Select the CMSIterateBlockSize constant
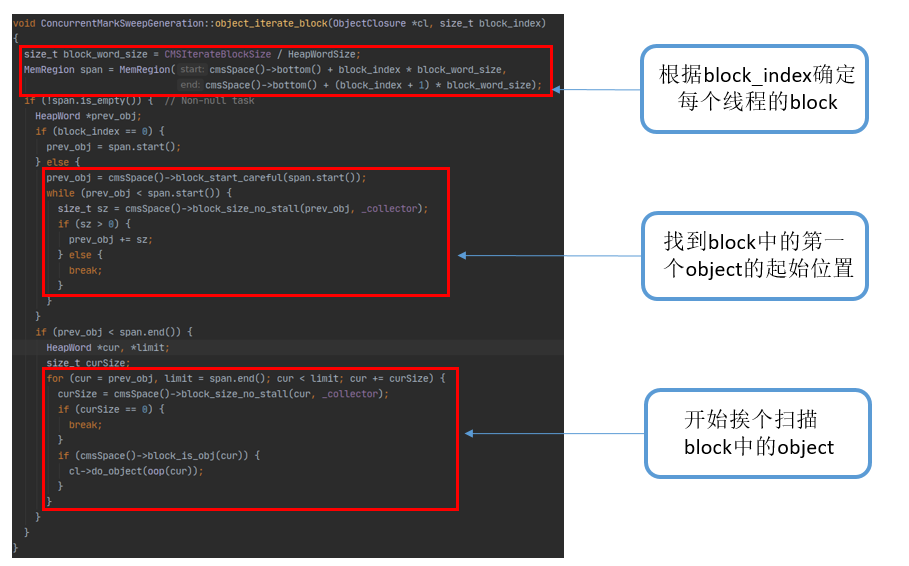Image resolution: width=909 pixels, height=566 pixels. coord(217,55)
